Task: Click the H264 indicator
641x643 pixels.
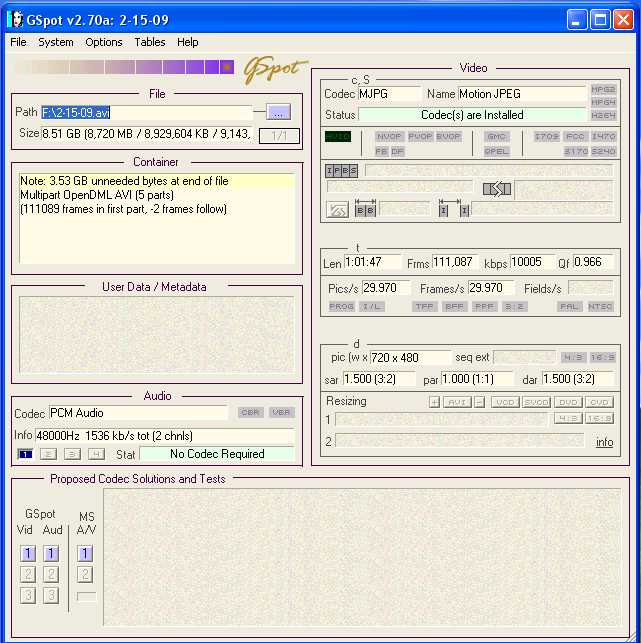Action: 603,116
